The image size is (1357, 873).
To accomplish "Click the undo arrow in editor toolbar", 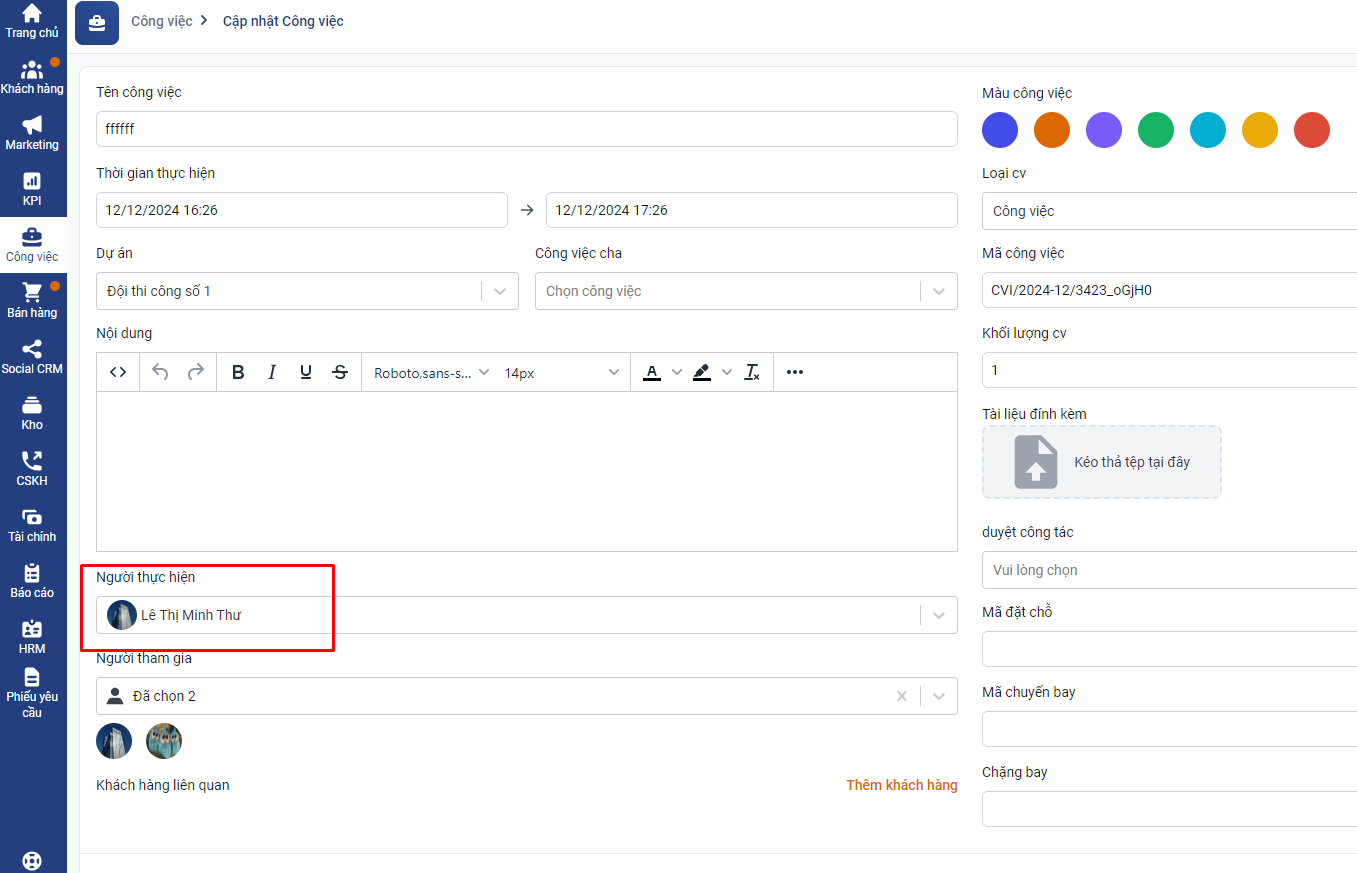I will click(x=160, y=372).
